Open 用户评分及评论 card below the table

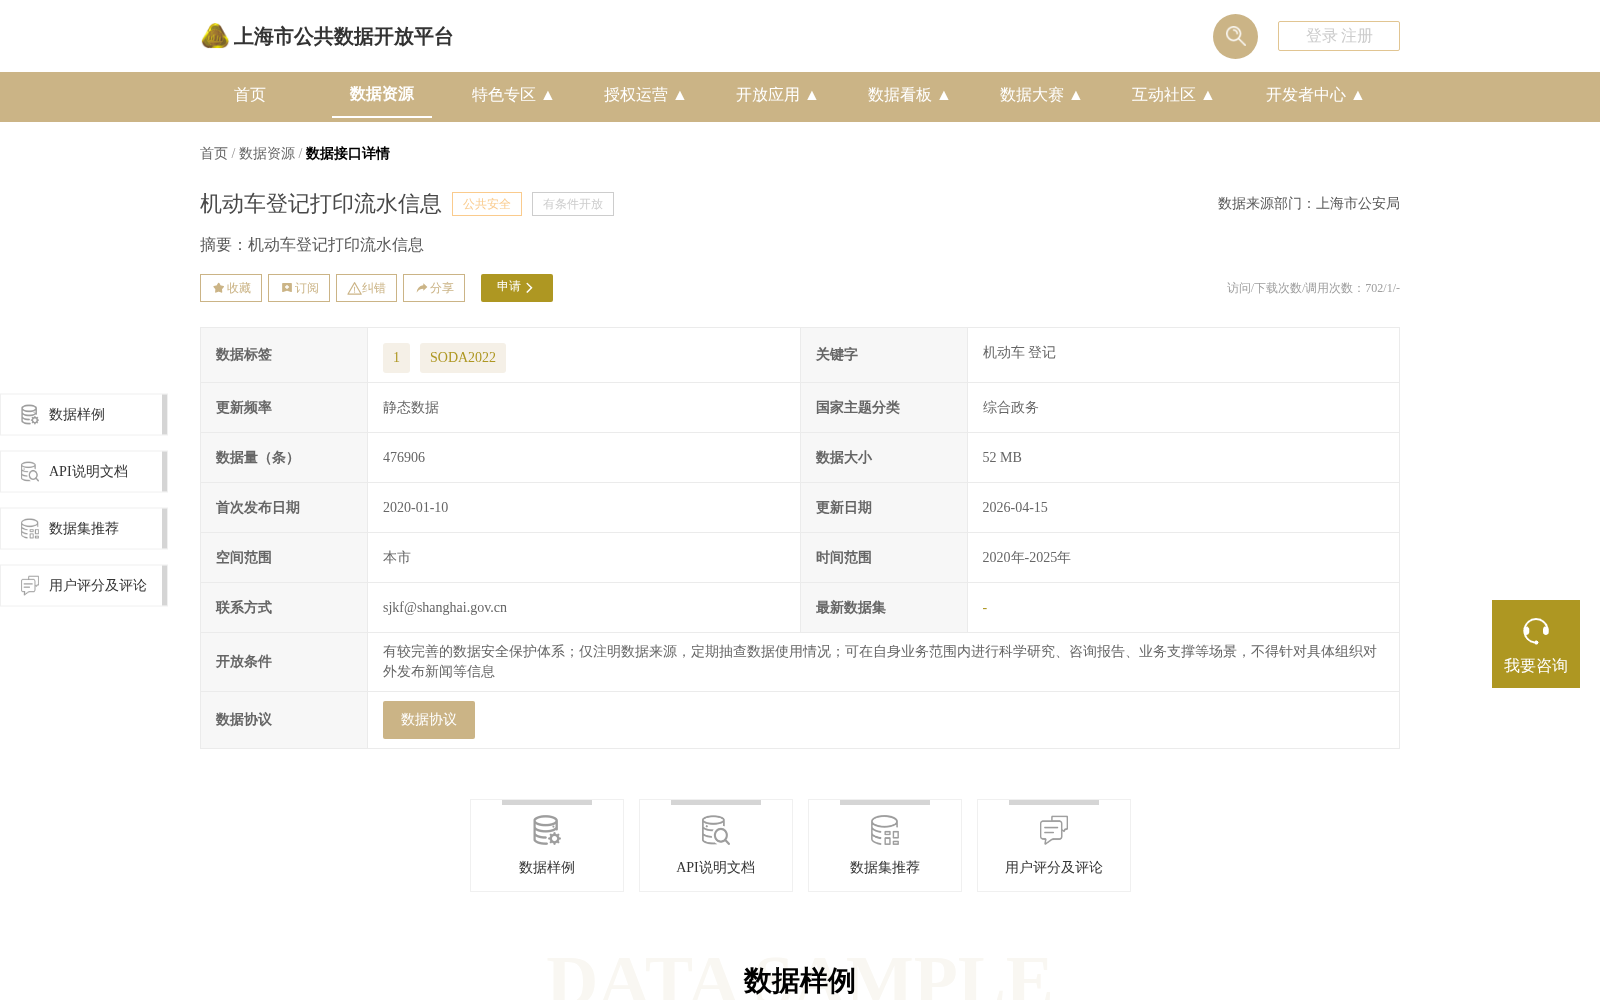[1054, 846]
